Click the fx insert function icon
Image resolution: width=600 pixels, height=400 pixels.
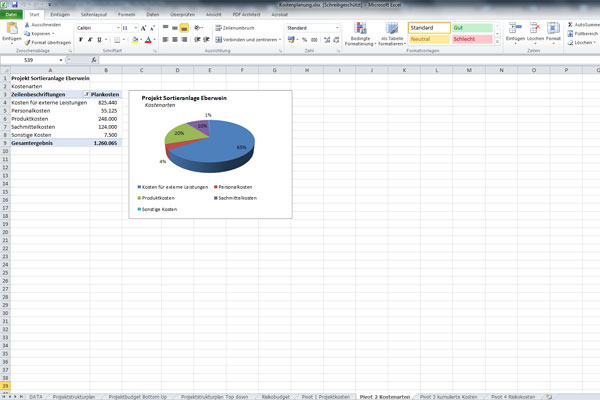tap(94, 60)
